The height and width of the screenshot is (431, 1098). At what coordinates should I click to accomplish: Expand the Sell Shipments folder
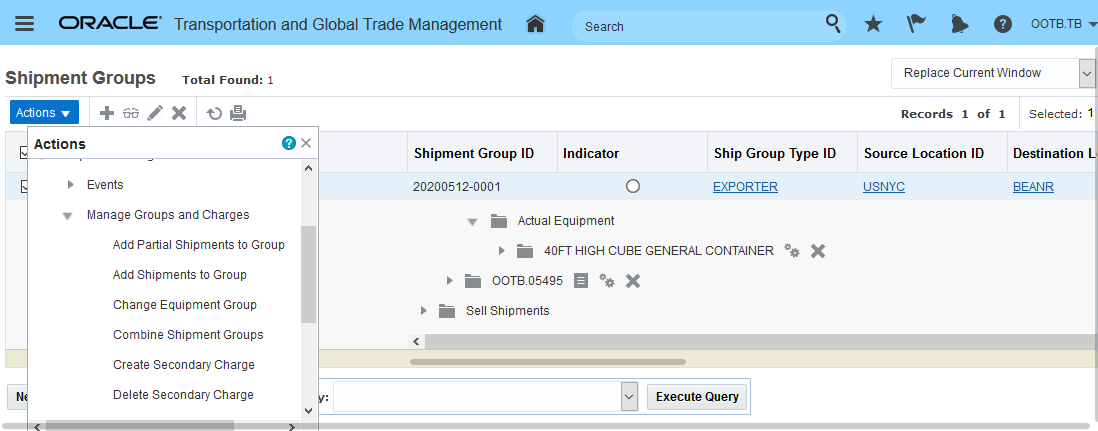pos(424,311)
